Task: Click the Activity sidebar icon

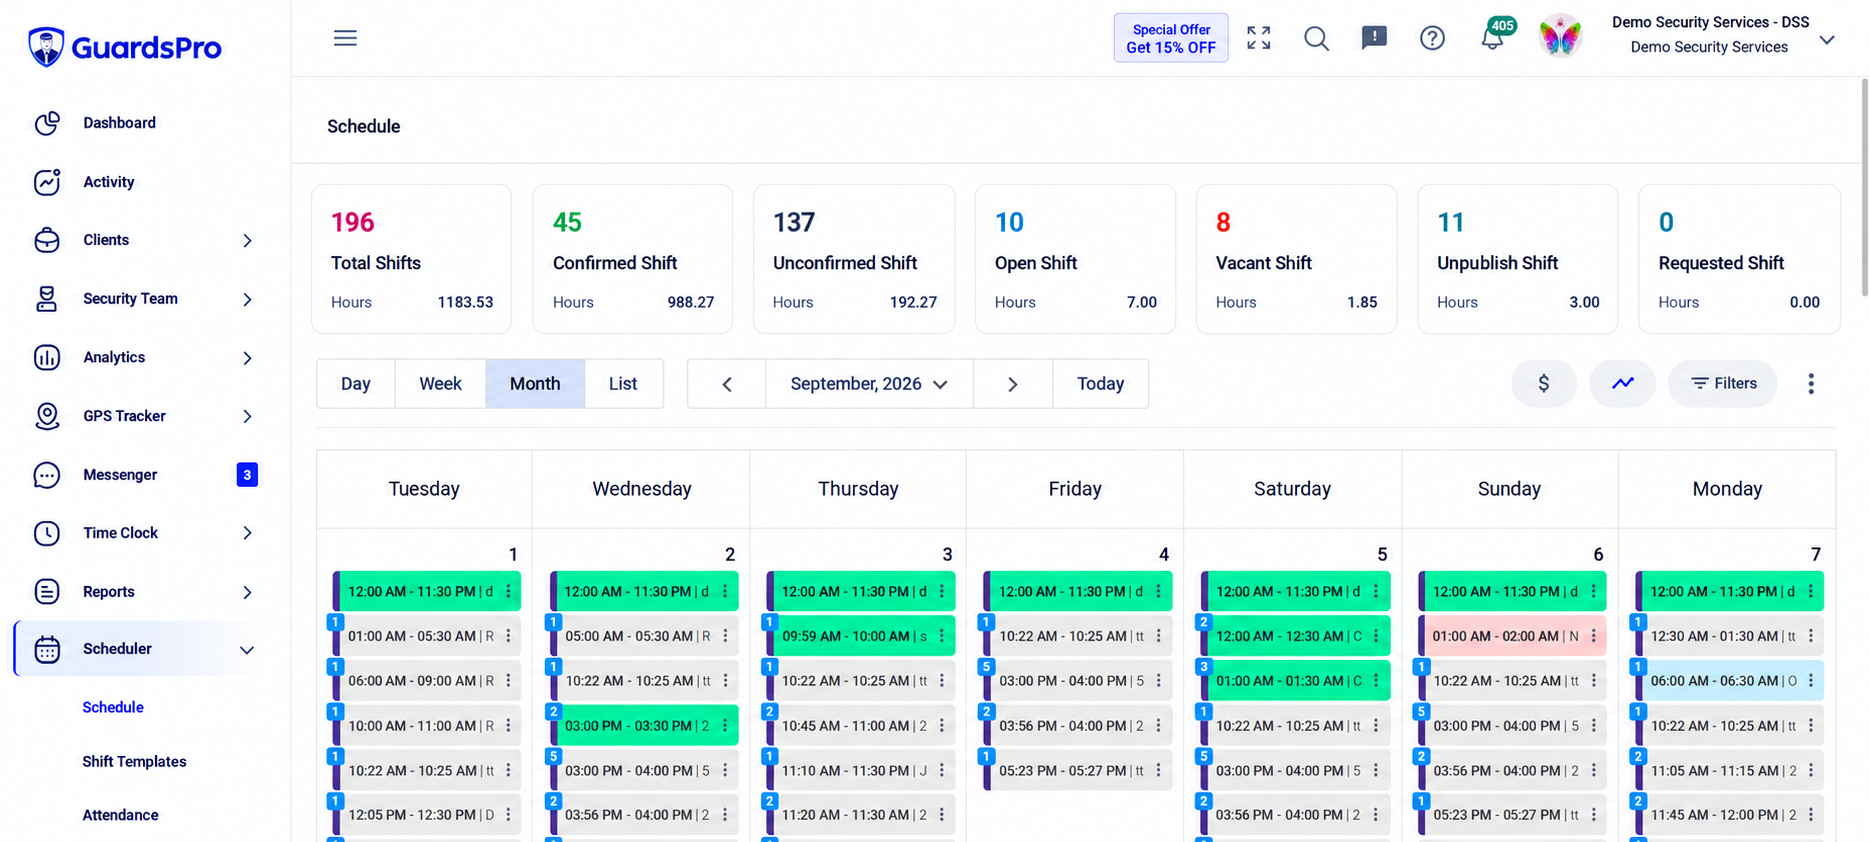Action: click(47, 182)
